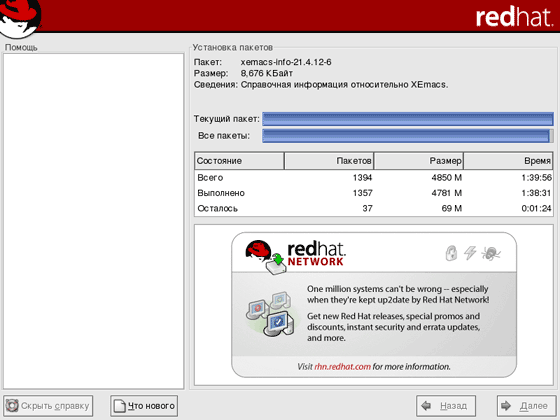Click the Текущий пакет progress bar
Image resolution: width=560 pixels, height=420 pixels.
(408, 119)
